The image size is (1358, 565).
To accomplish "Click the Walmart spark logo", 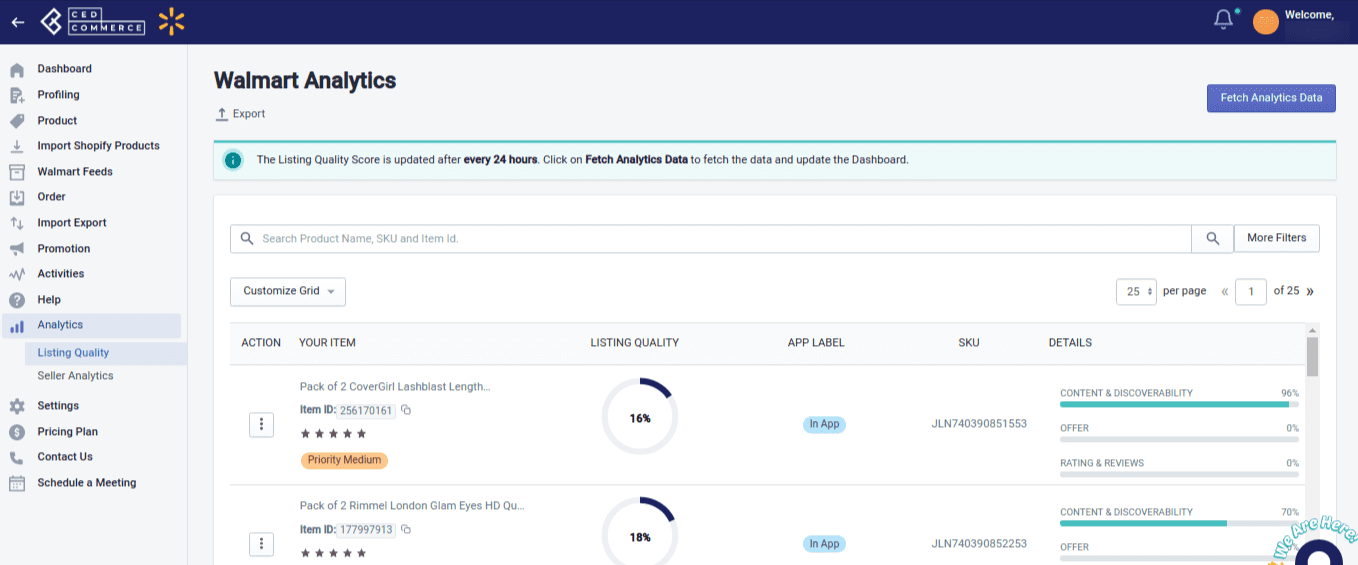I will click(171, 21).
